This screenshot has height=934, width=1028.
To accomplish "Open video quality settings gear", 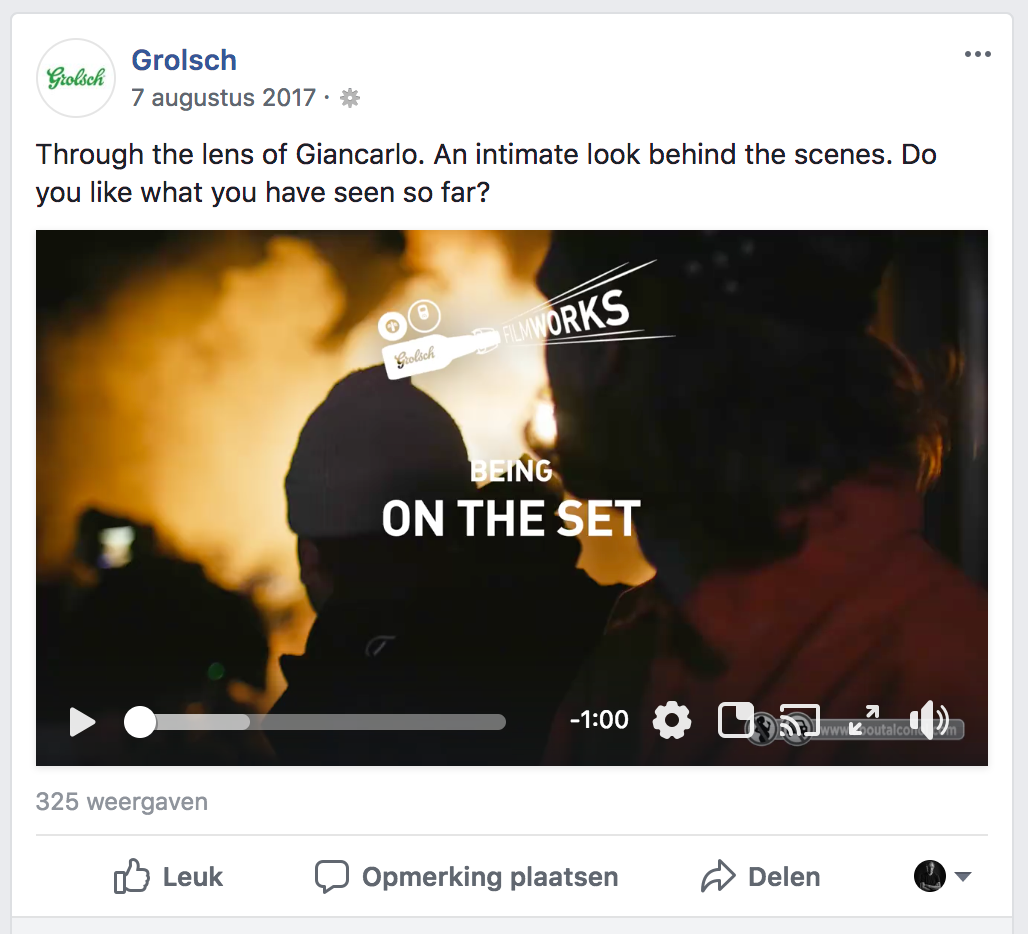I will click(672, 720).
